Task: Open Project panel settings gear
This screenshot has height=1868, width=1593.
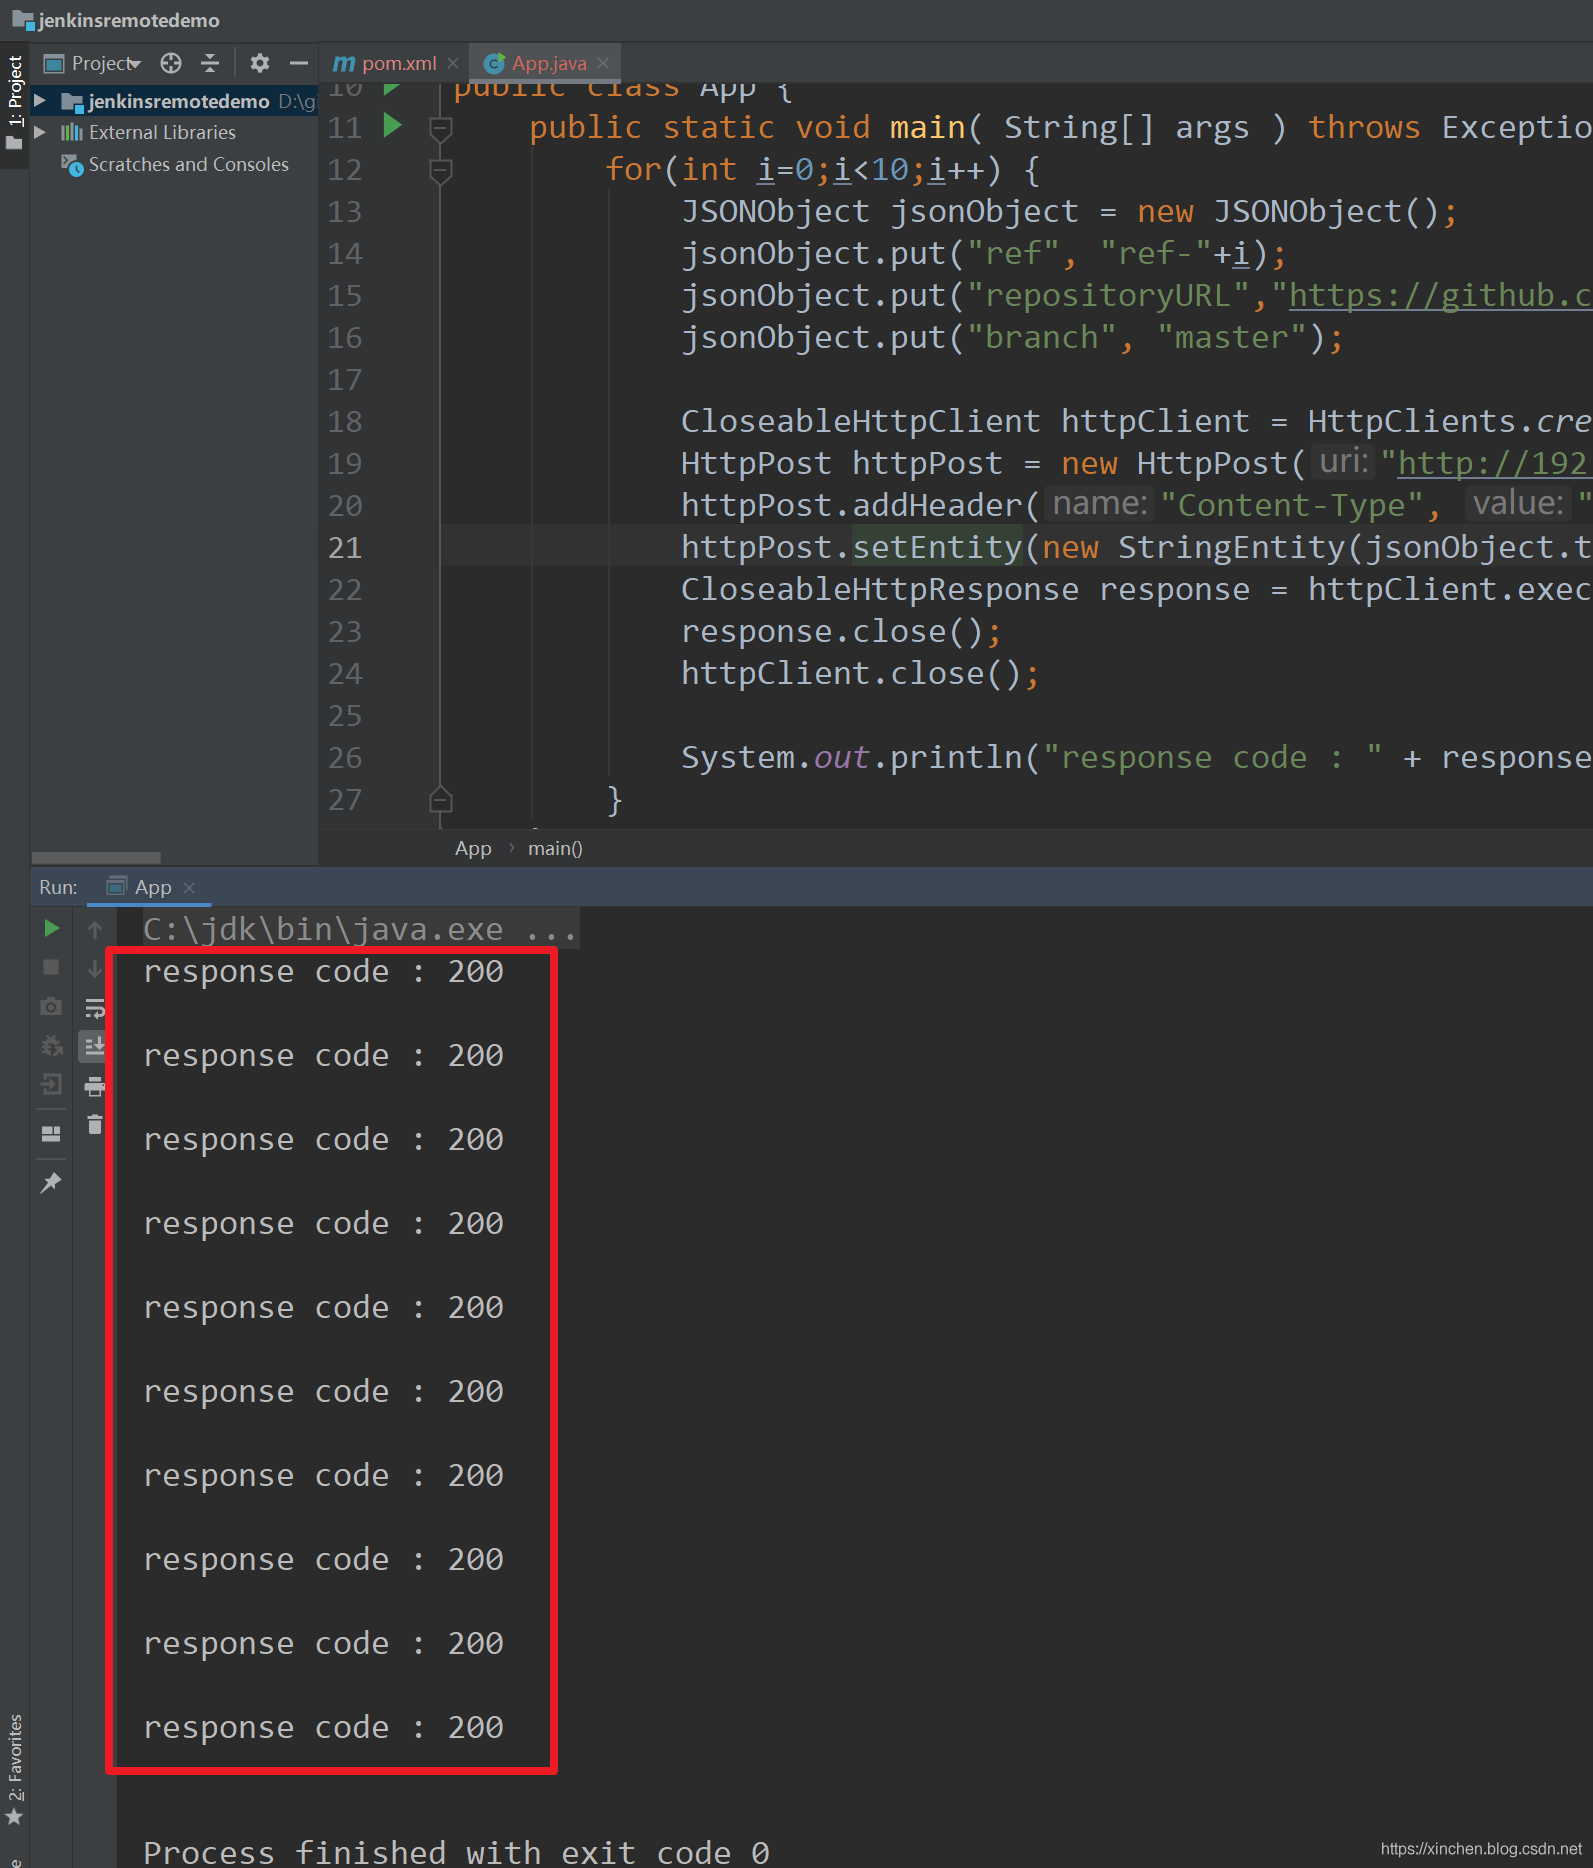Action: coord(260,63)
